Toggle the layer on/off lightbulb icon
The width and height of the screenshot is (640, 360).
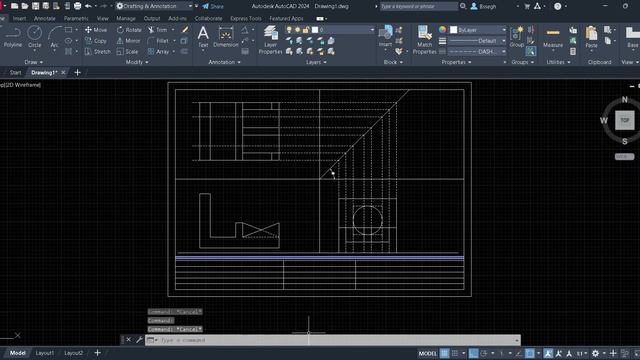tap(289, 30)
